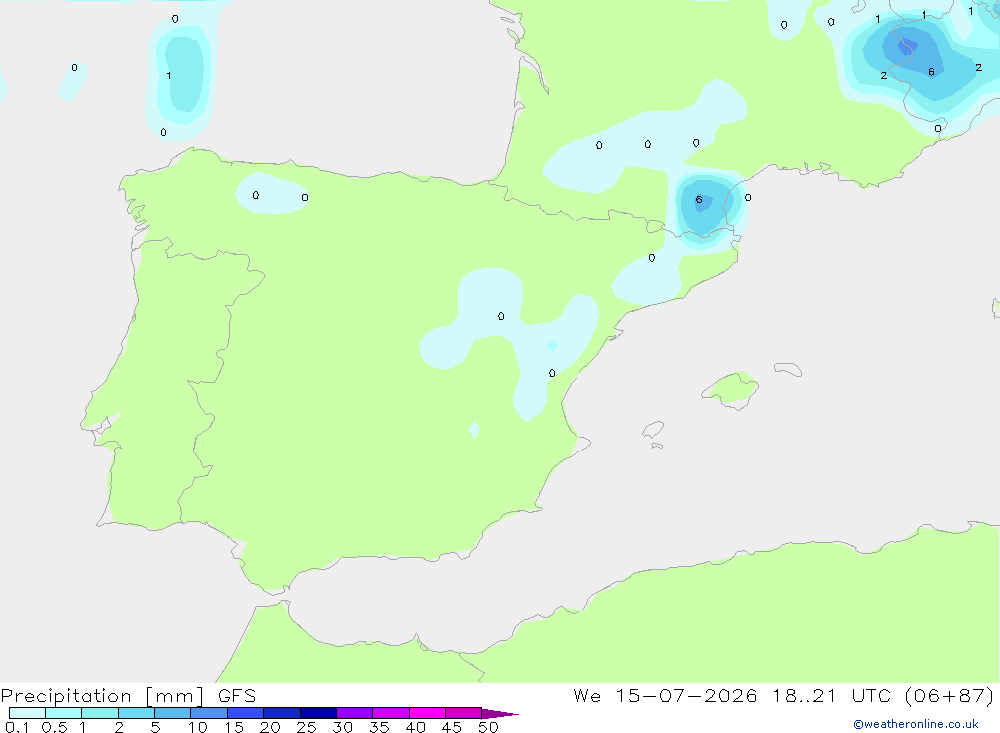Image resolution: width=1000 pixels, height=733 pixels.
Task: Pick the 10–15 mm blue legend swatch
Action: coord(209,713)
